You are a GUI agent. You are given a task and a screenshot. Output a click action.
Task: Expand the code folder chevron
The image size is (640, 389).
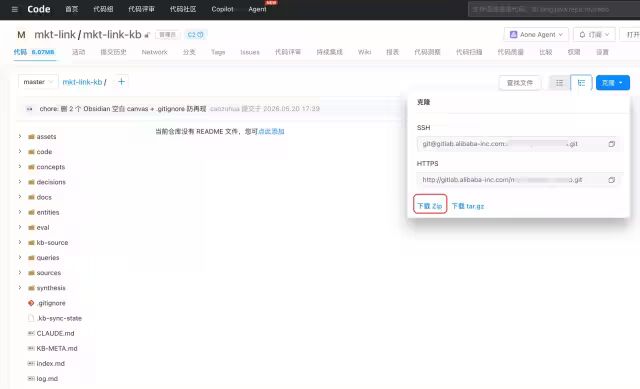(x=20, y=151)
